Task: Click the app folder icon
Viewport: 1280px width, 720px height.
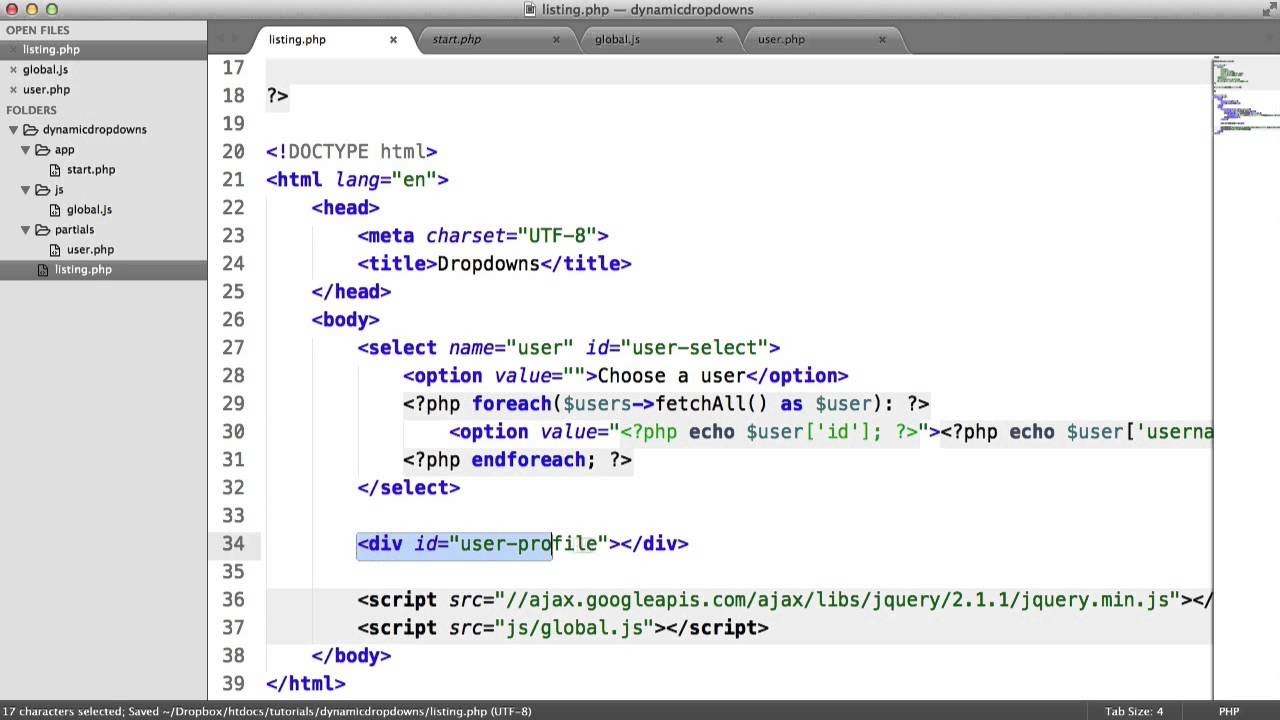Action: [42, 149]
